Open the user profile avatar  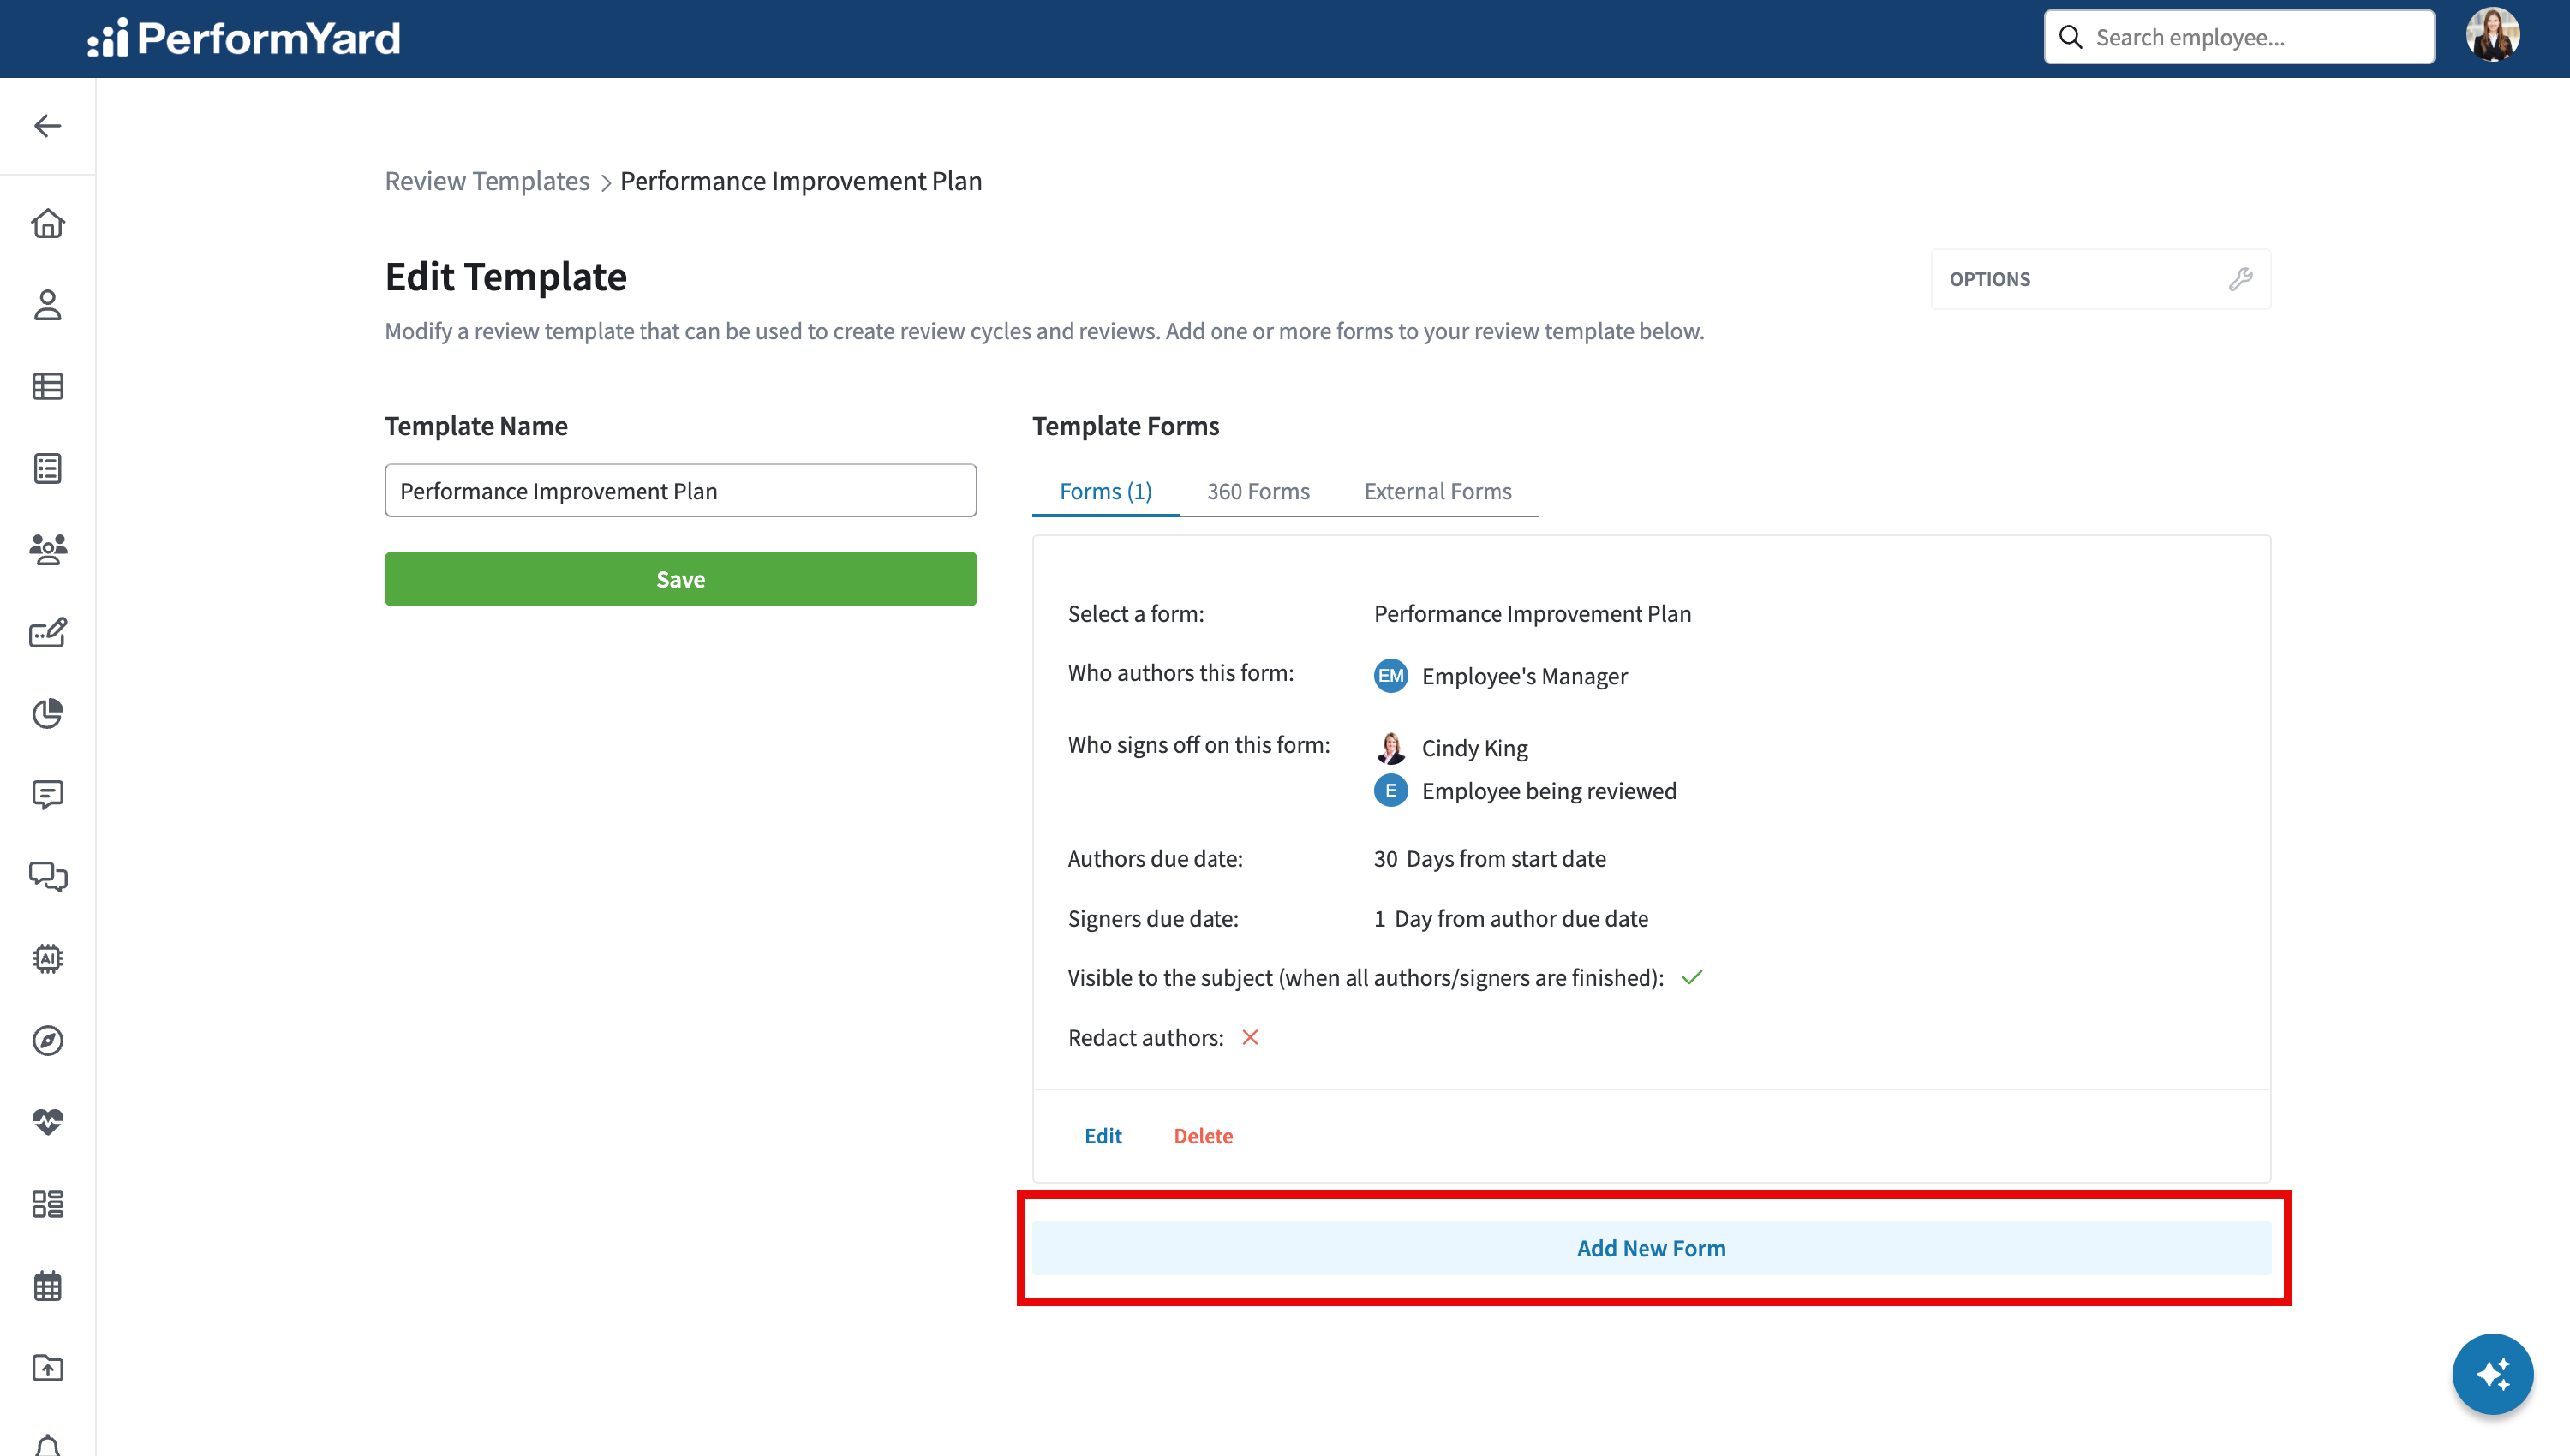click(x=2492, y=36)
